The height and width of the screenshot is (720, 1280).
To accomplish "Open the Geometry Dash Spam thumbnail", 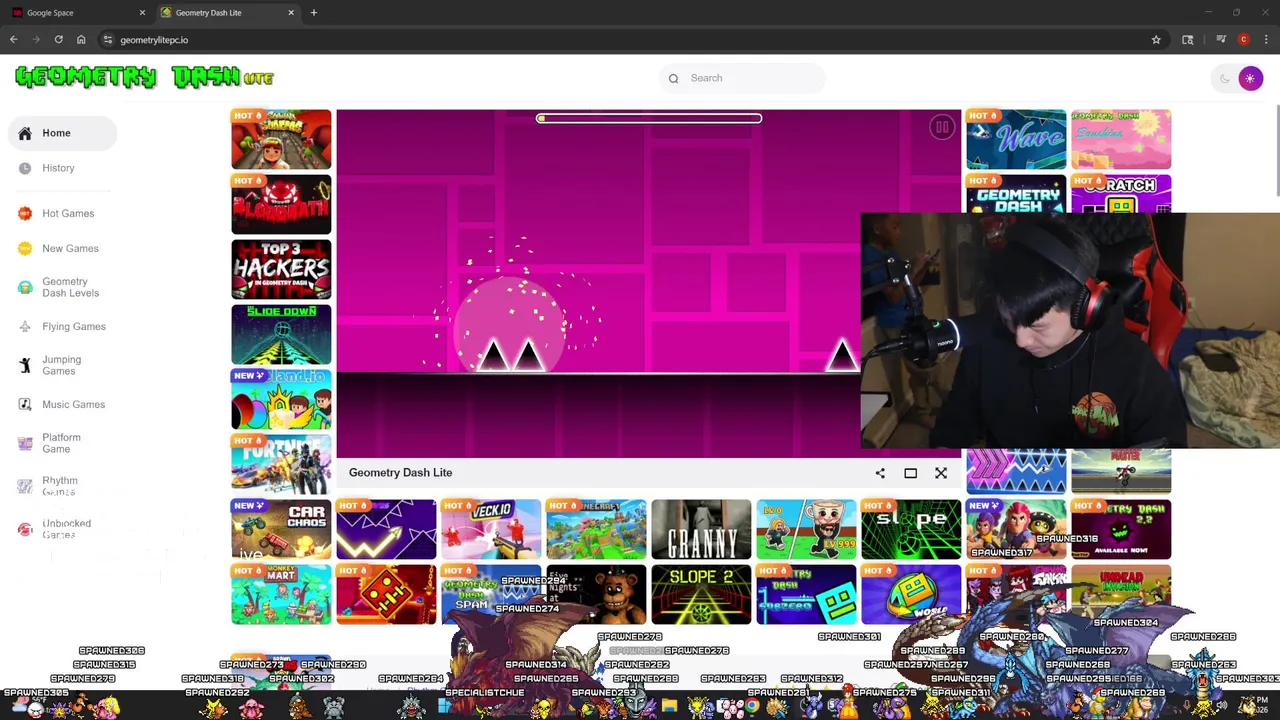I will point(491,595).
